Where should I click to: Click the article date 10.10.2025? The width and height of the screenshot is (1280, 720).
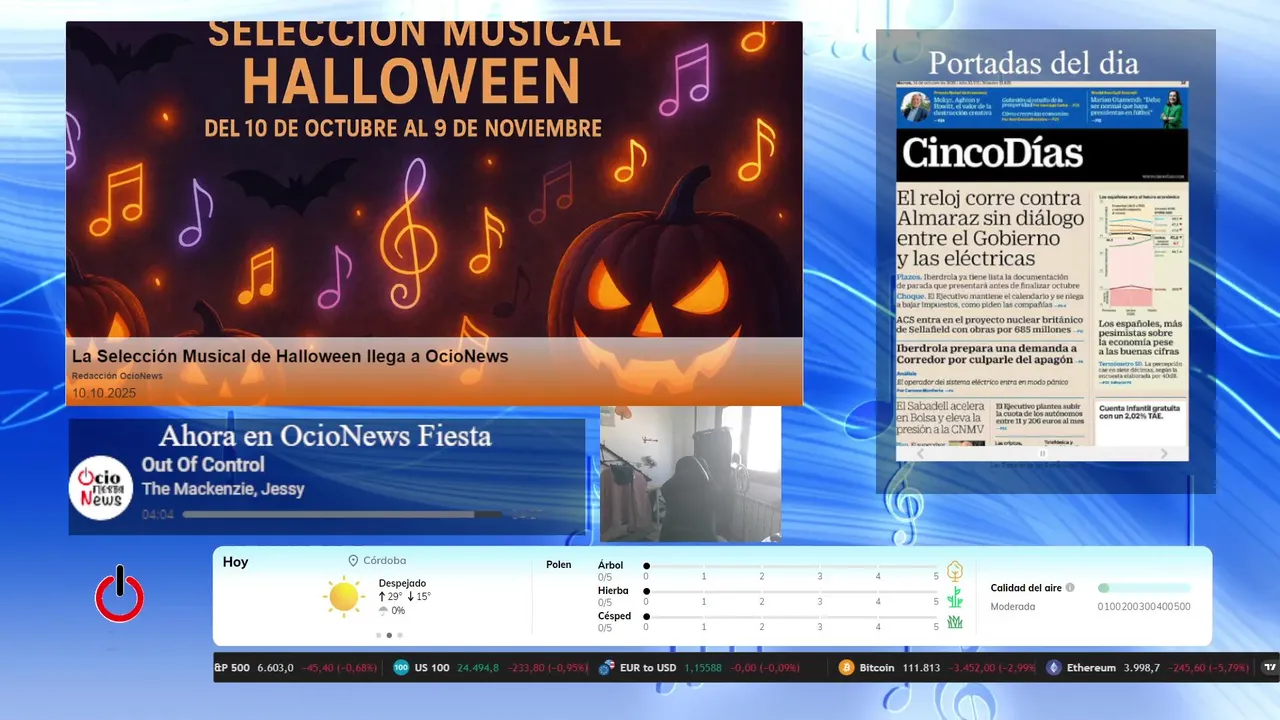pyautogui.click(x=104, y=393)
